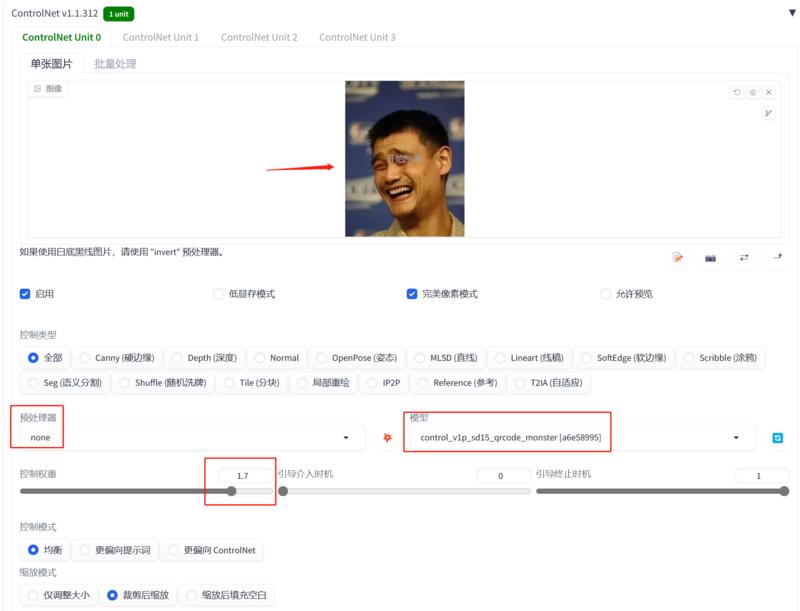This screenshot has width=800, height=611.
Task: Disable 完美像素模式 checkbox
Action: tap(409, 294)
